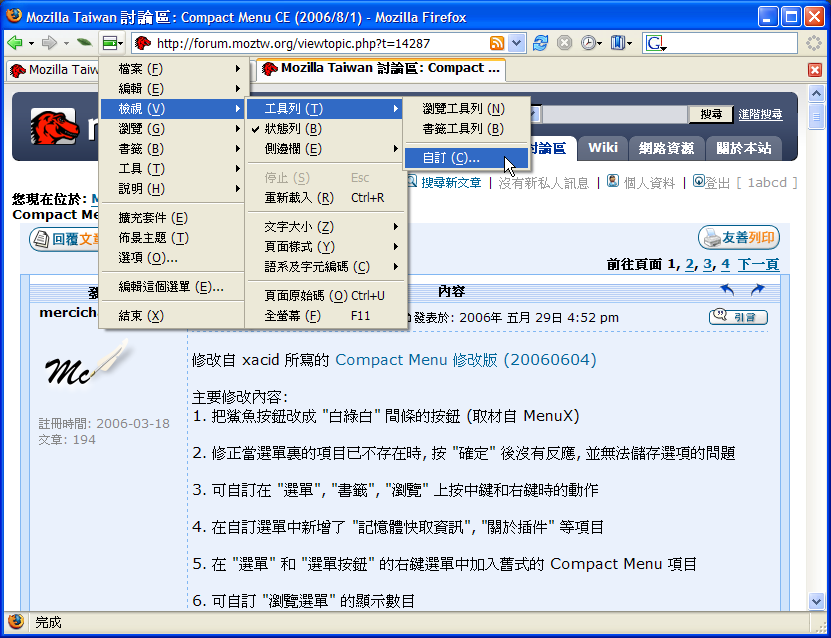Go to page 2 of the topic

tap(689, 264)
